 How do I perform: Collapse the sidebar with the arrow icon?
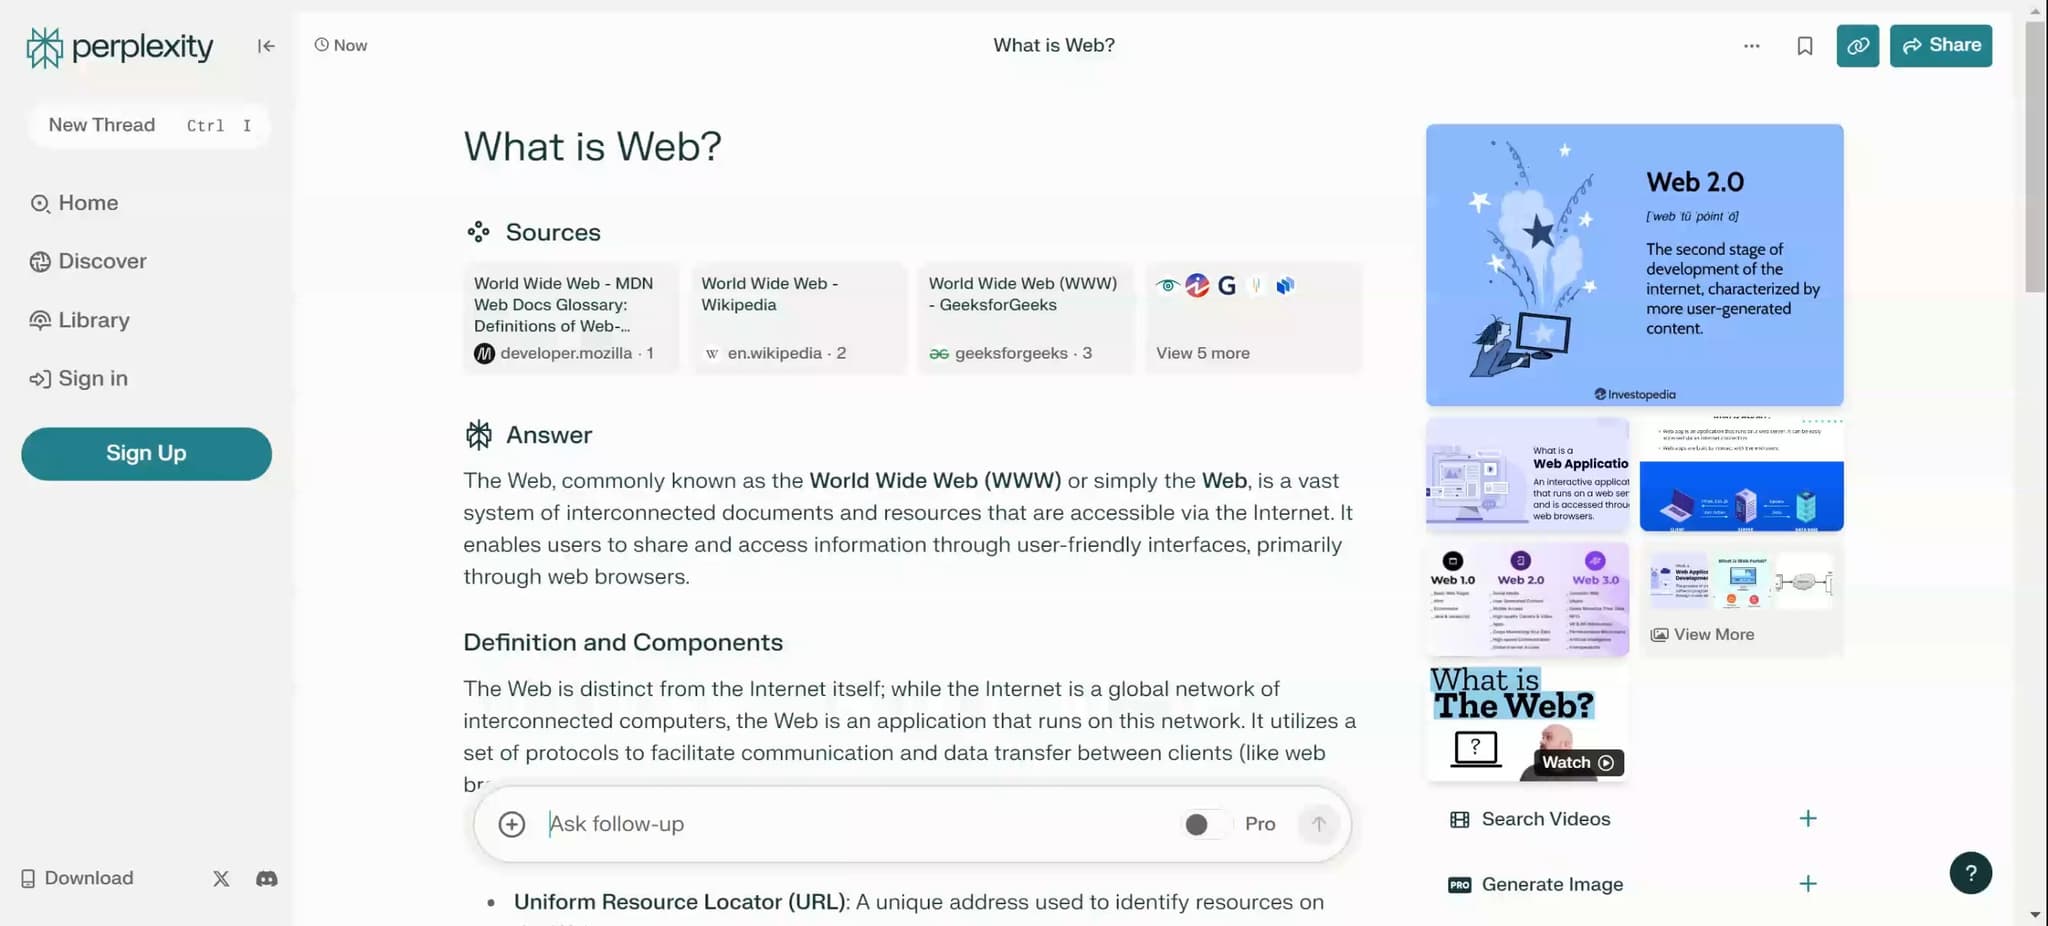click(265, 46)
